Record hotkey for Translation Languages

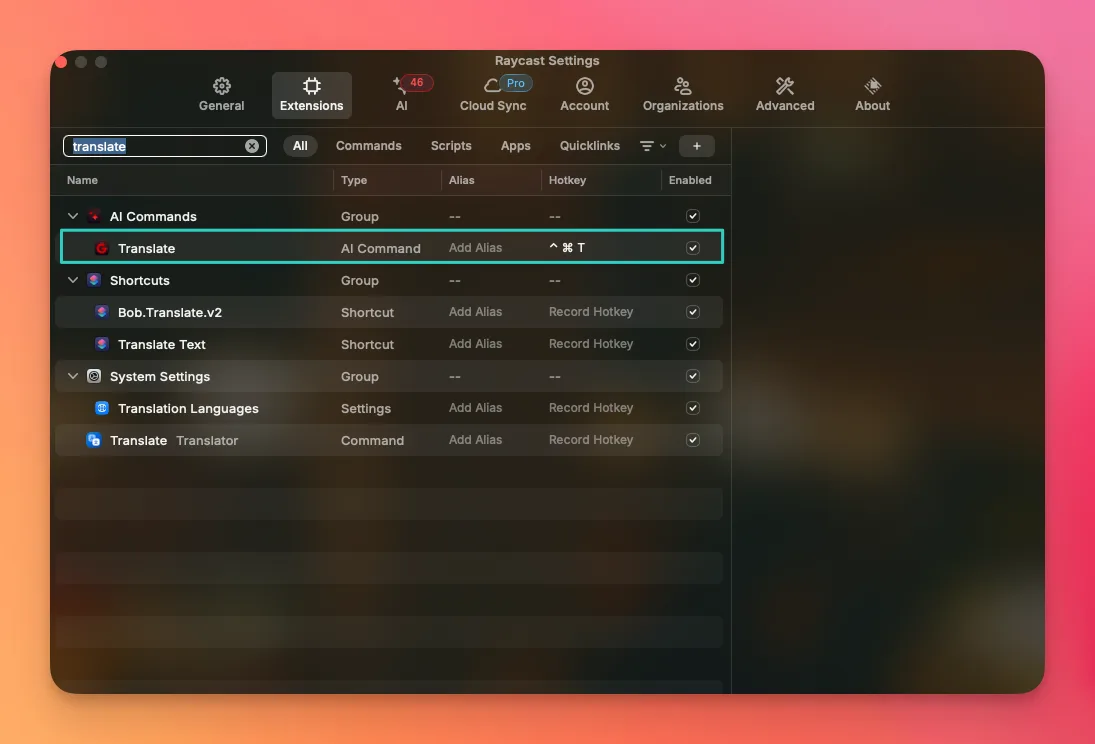coord(591,408)
